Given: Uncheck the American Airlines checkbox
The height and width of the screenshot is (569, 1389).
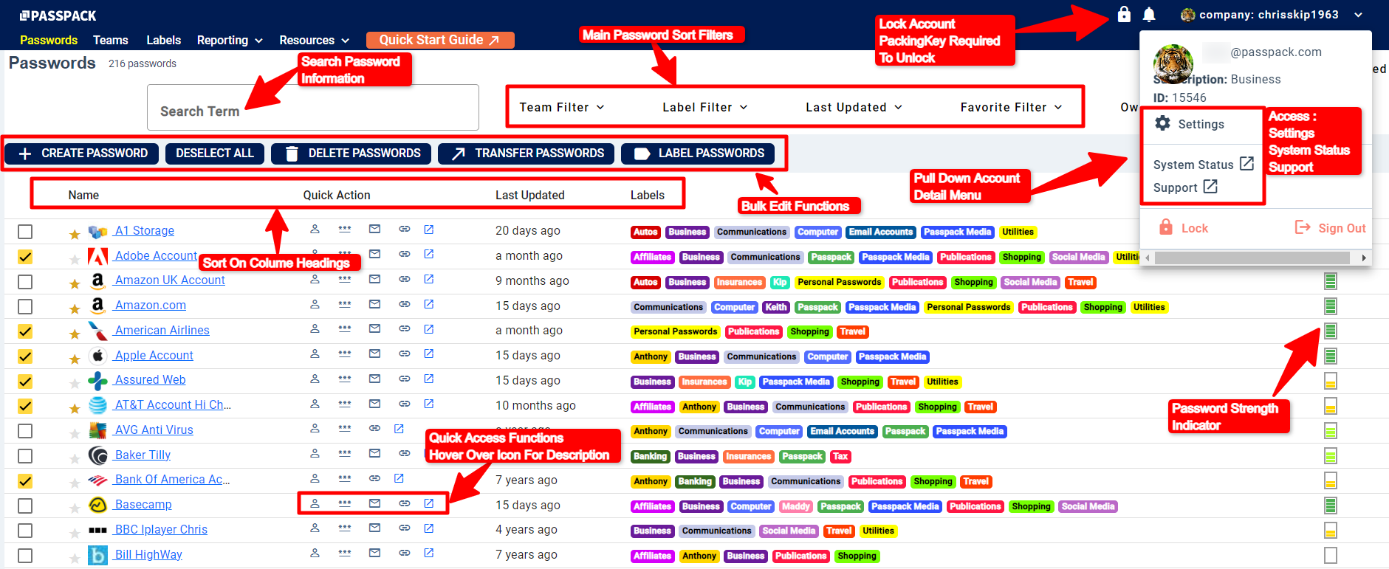Looking at the screenshot, I should tap(25, 331).
